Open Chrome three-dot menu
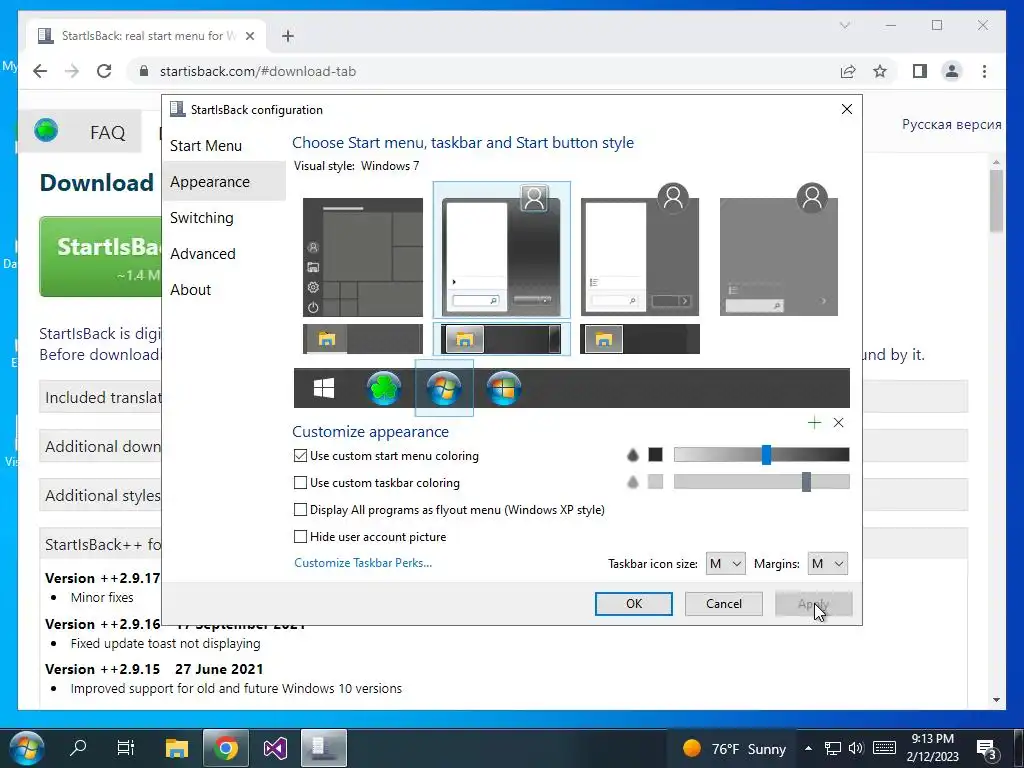 point(984,71)
